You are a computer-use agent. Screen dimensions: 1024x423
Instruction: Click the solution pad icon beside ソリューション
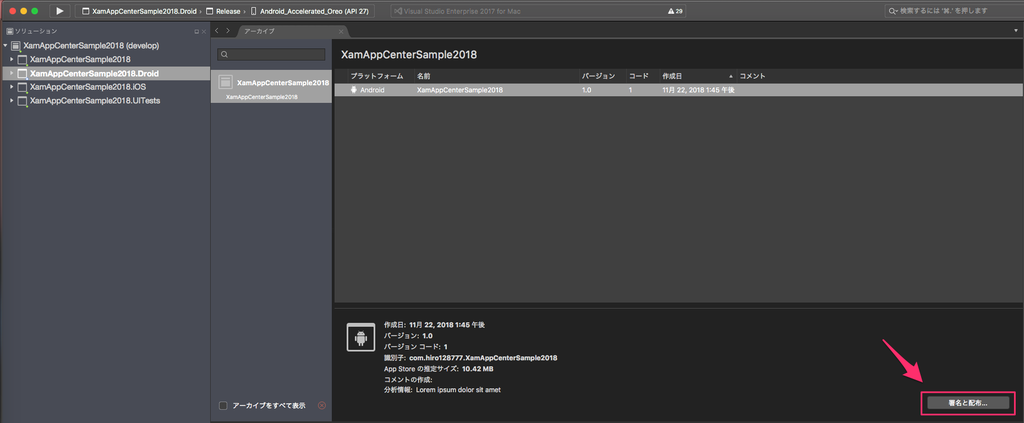[10, 31]
